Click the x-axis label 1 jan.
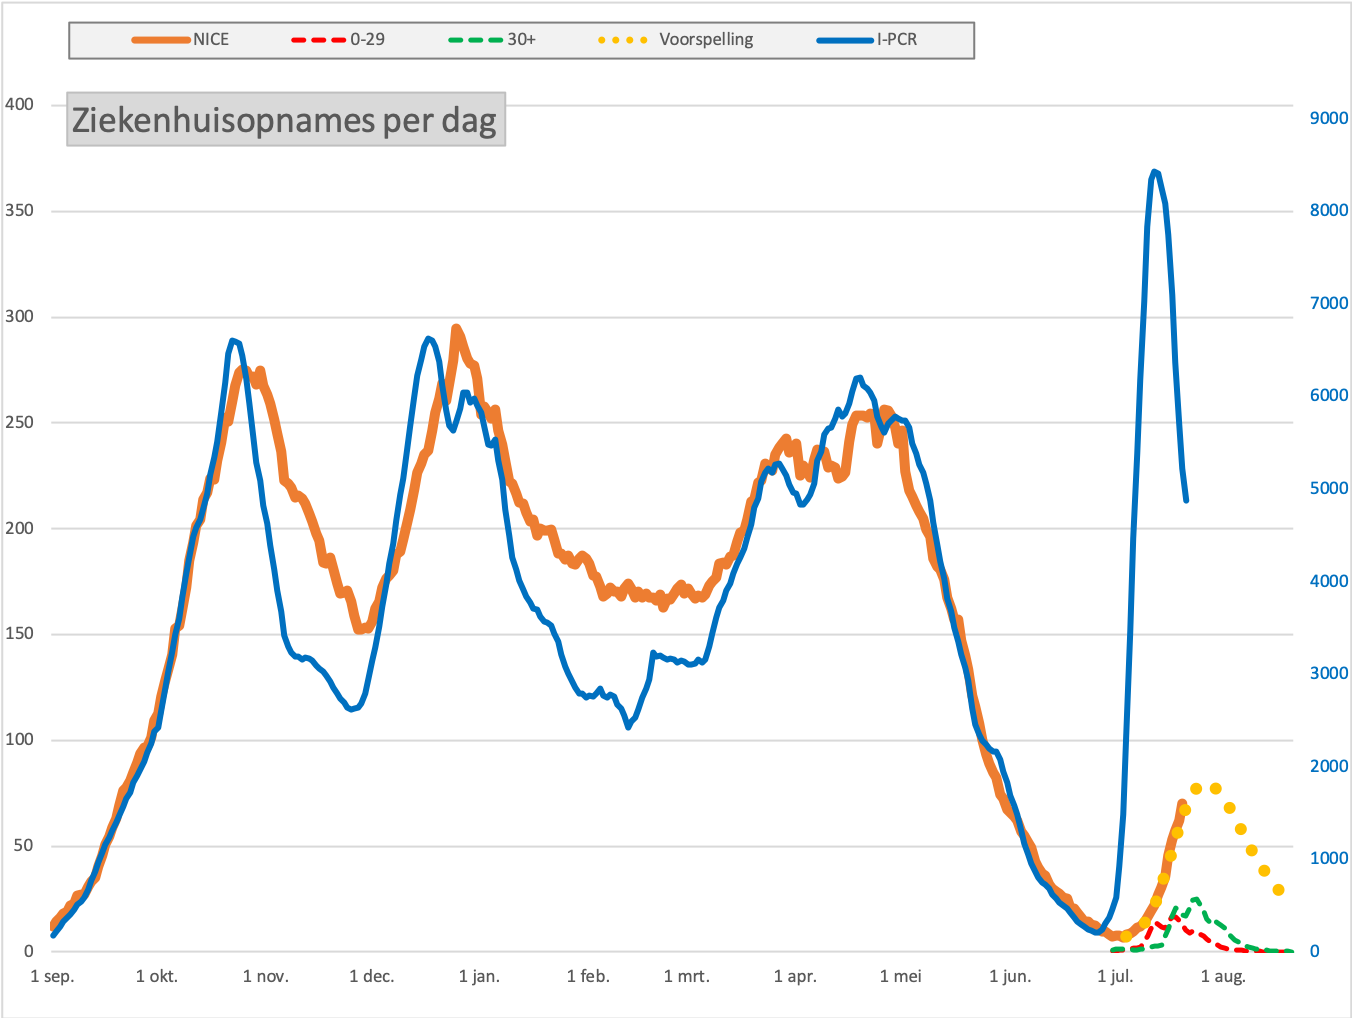 click(479, 976)
